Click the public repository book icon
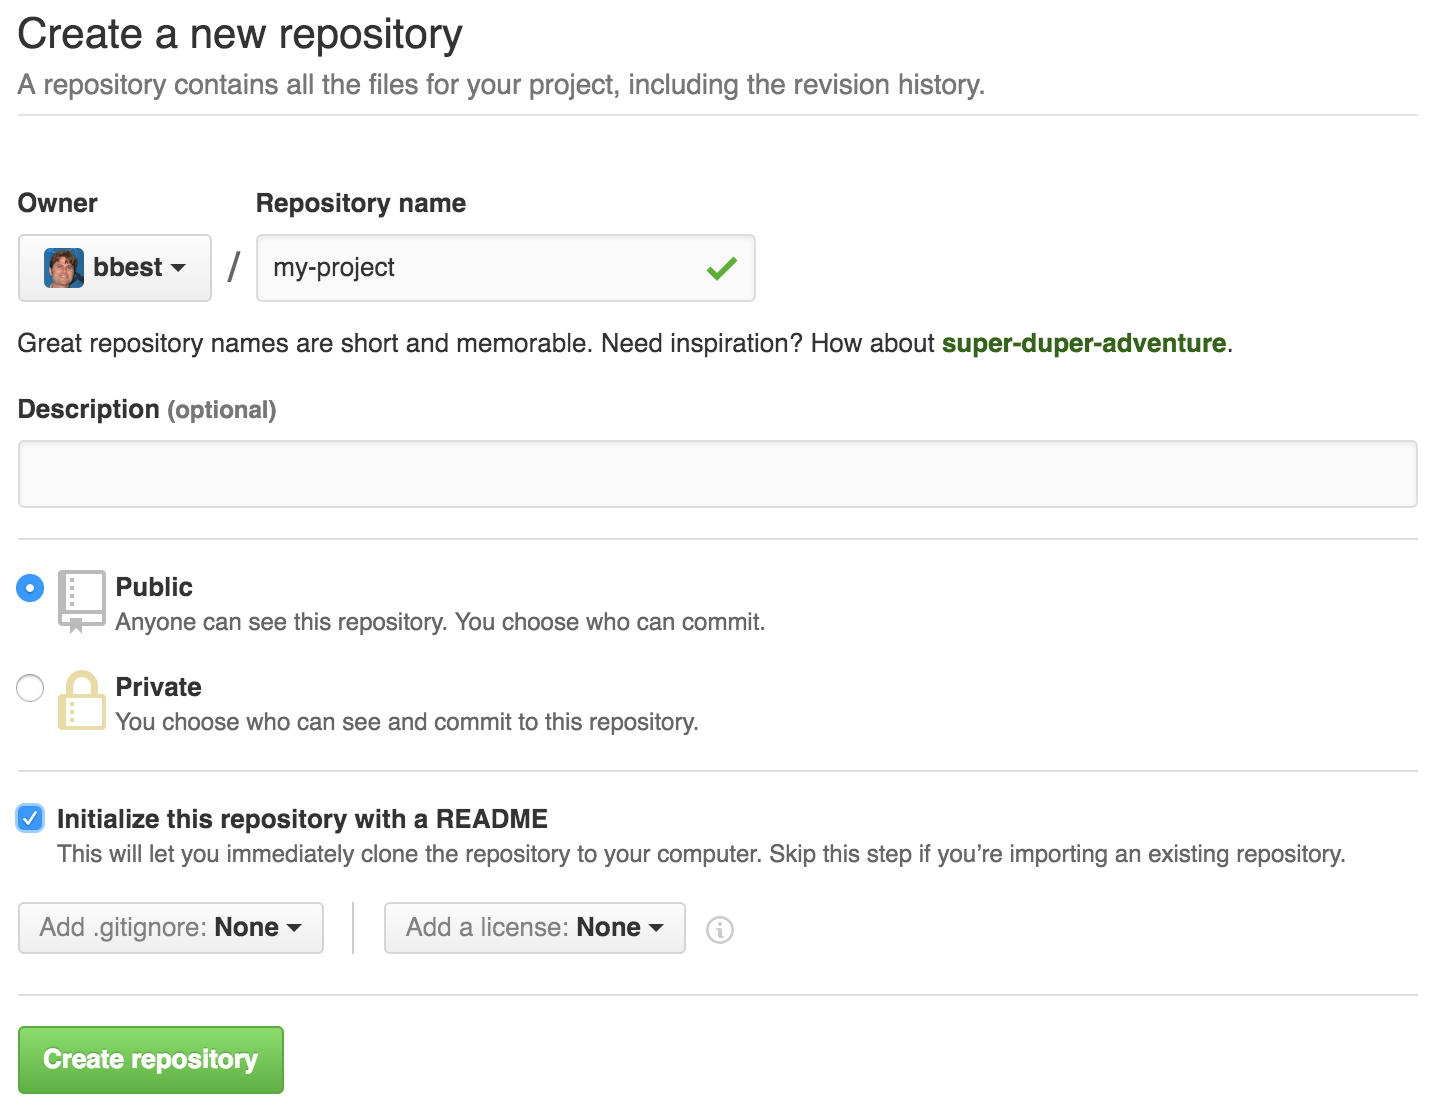Screen dimensions: 1434x1110 [x=81, y=600]
